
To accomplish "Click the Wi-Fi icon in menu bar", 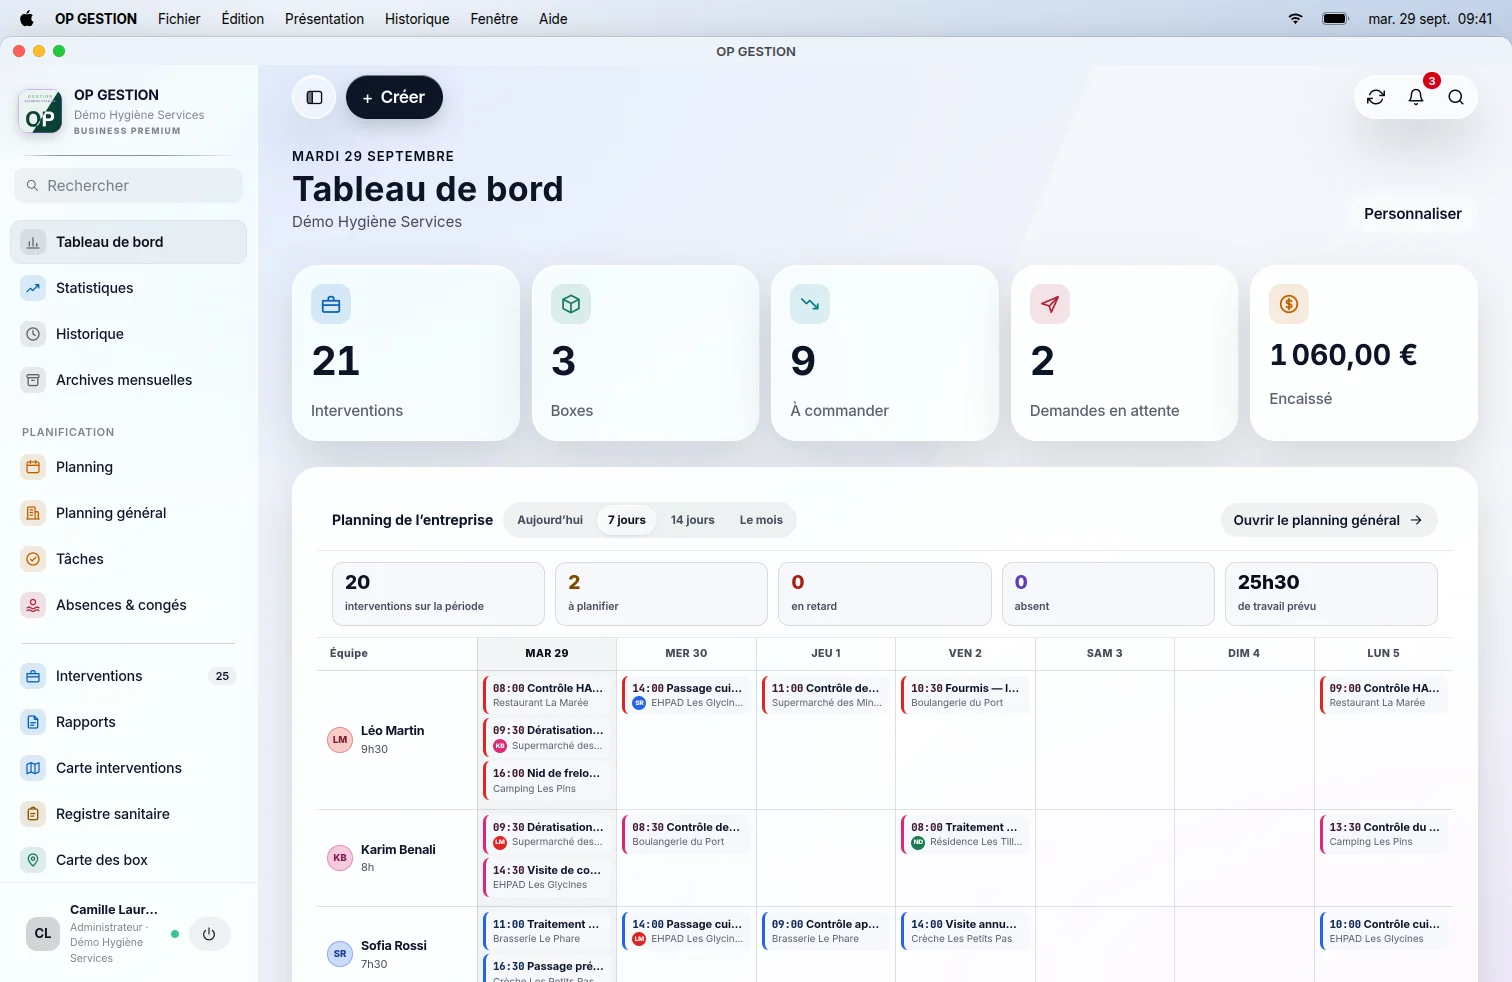I will coord(1295,19).
